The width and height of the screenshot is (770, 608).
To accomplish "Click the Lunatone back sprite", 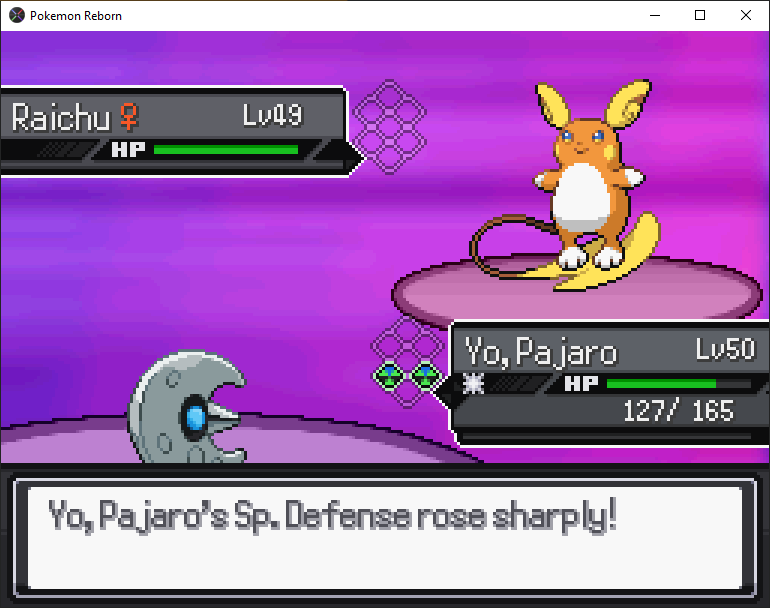I will (188, 407).
